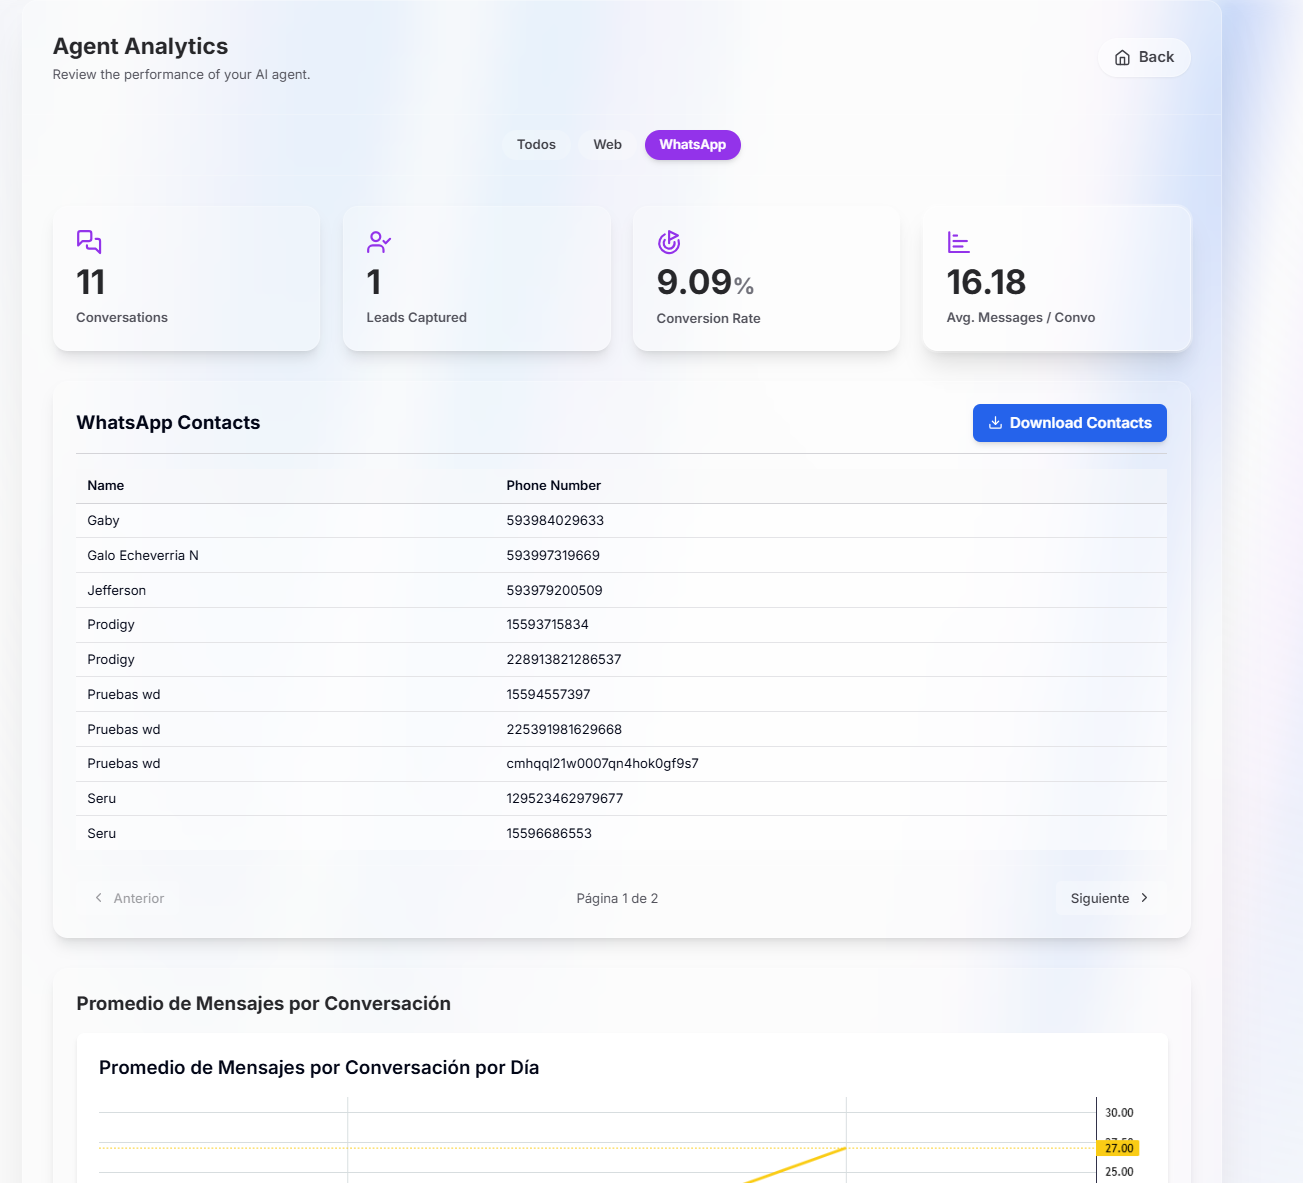The width and height of the screenshot is (1303, 1183).
Task: Click the Agent Analytics title
Action: click(x=140, y=46)
